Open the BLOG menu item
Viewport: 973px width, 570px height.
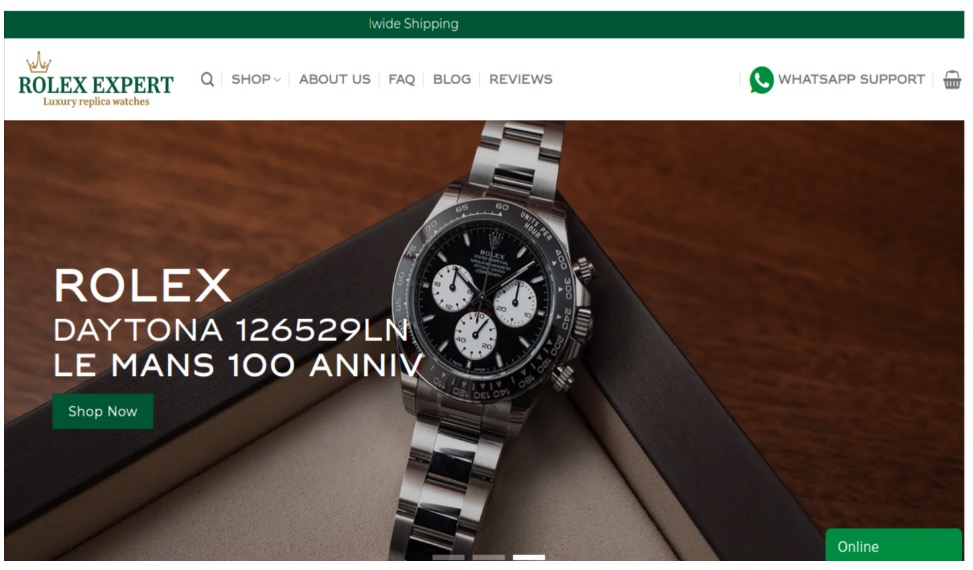click(452, 79)
